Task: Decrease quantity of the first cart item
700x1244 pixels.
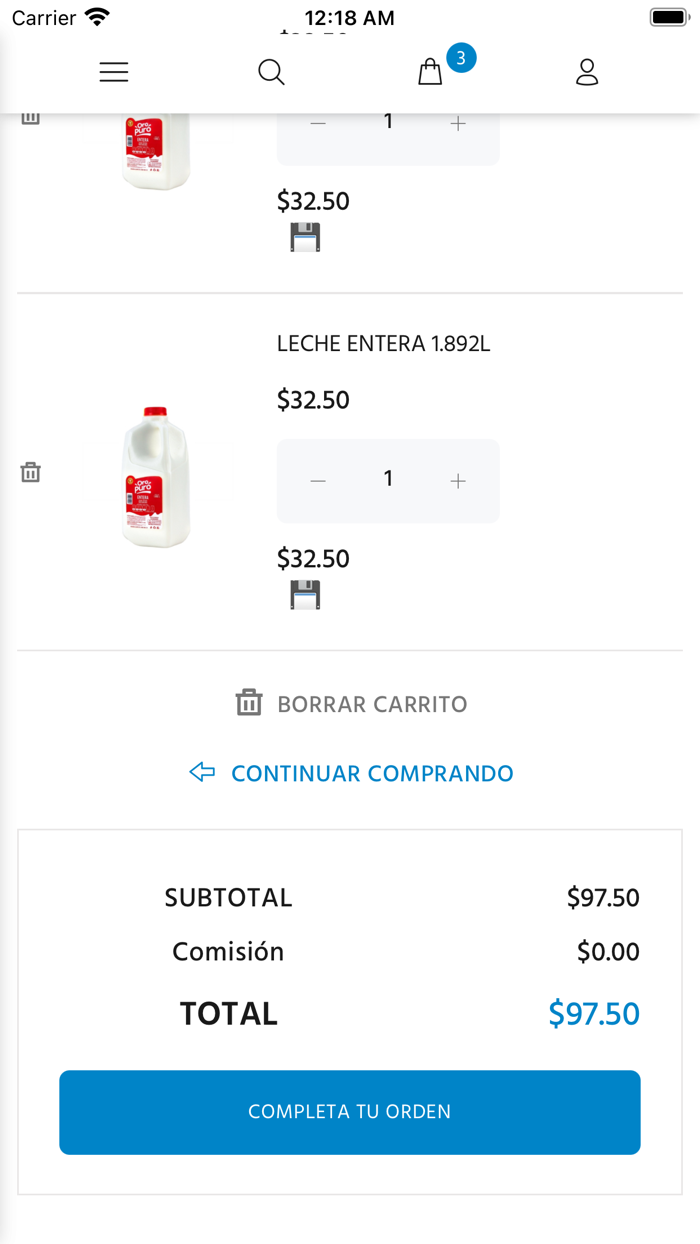Action: (x=318, y=122)
